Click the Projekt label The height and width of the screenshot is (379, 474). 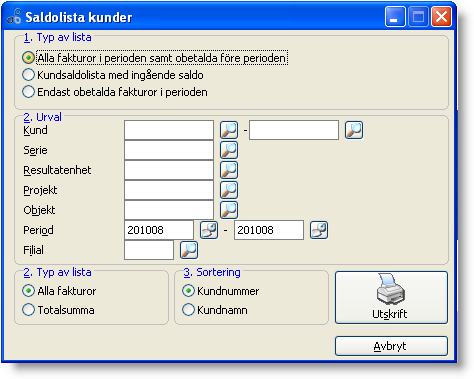(x=40, y=190)
